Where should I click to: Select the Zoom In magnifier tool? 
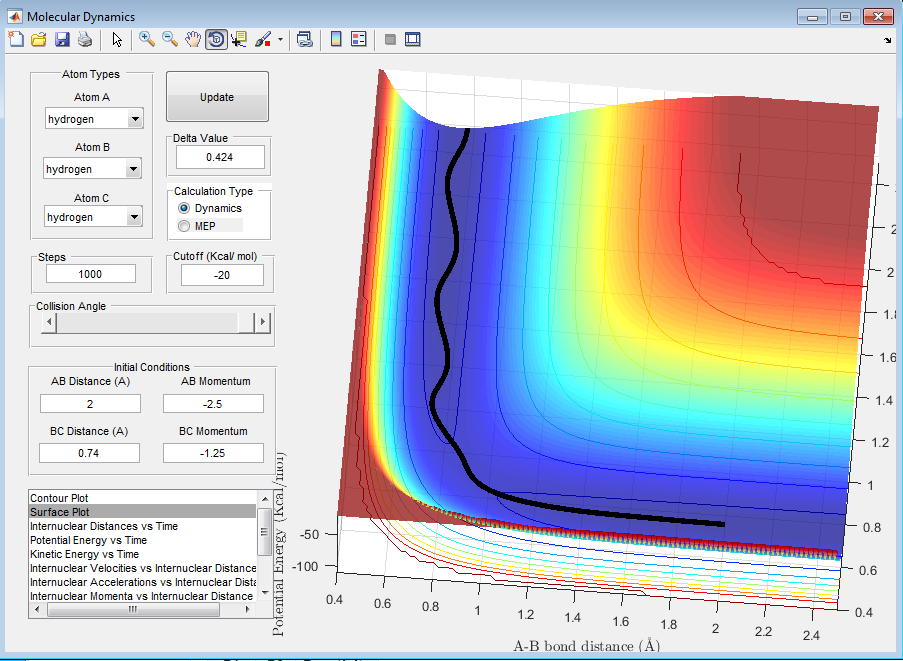click(147, 39)
